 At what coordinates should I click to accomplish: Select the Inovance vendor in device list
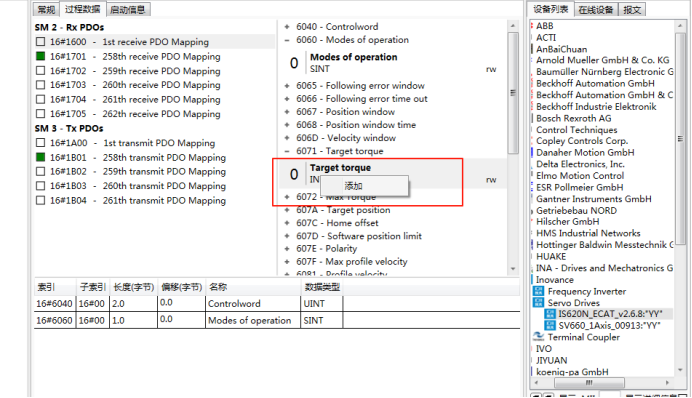pos(555,280)
